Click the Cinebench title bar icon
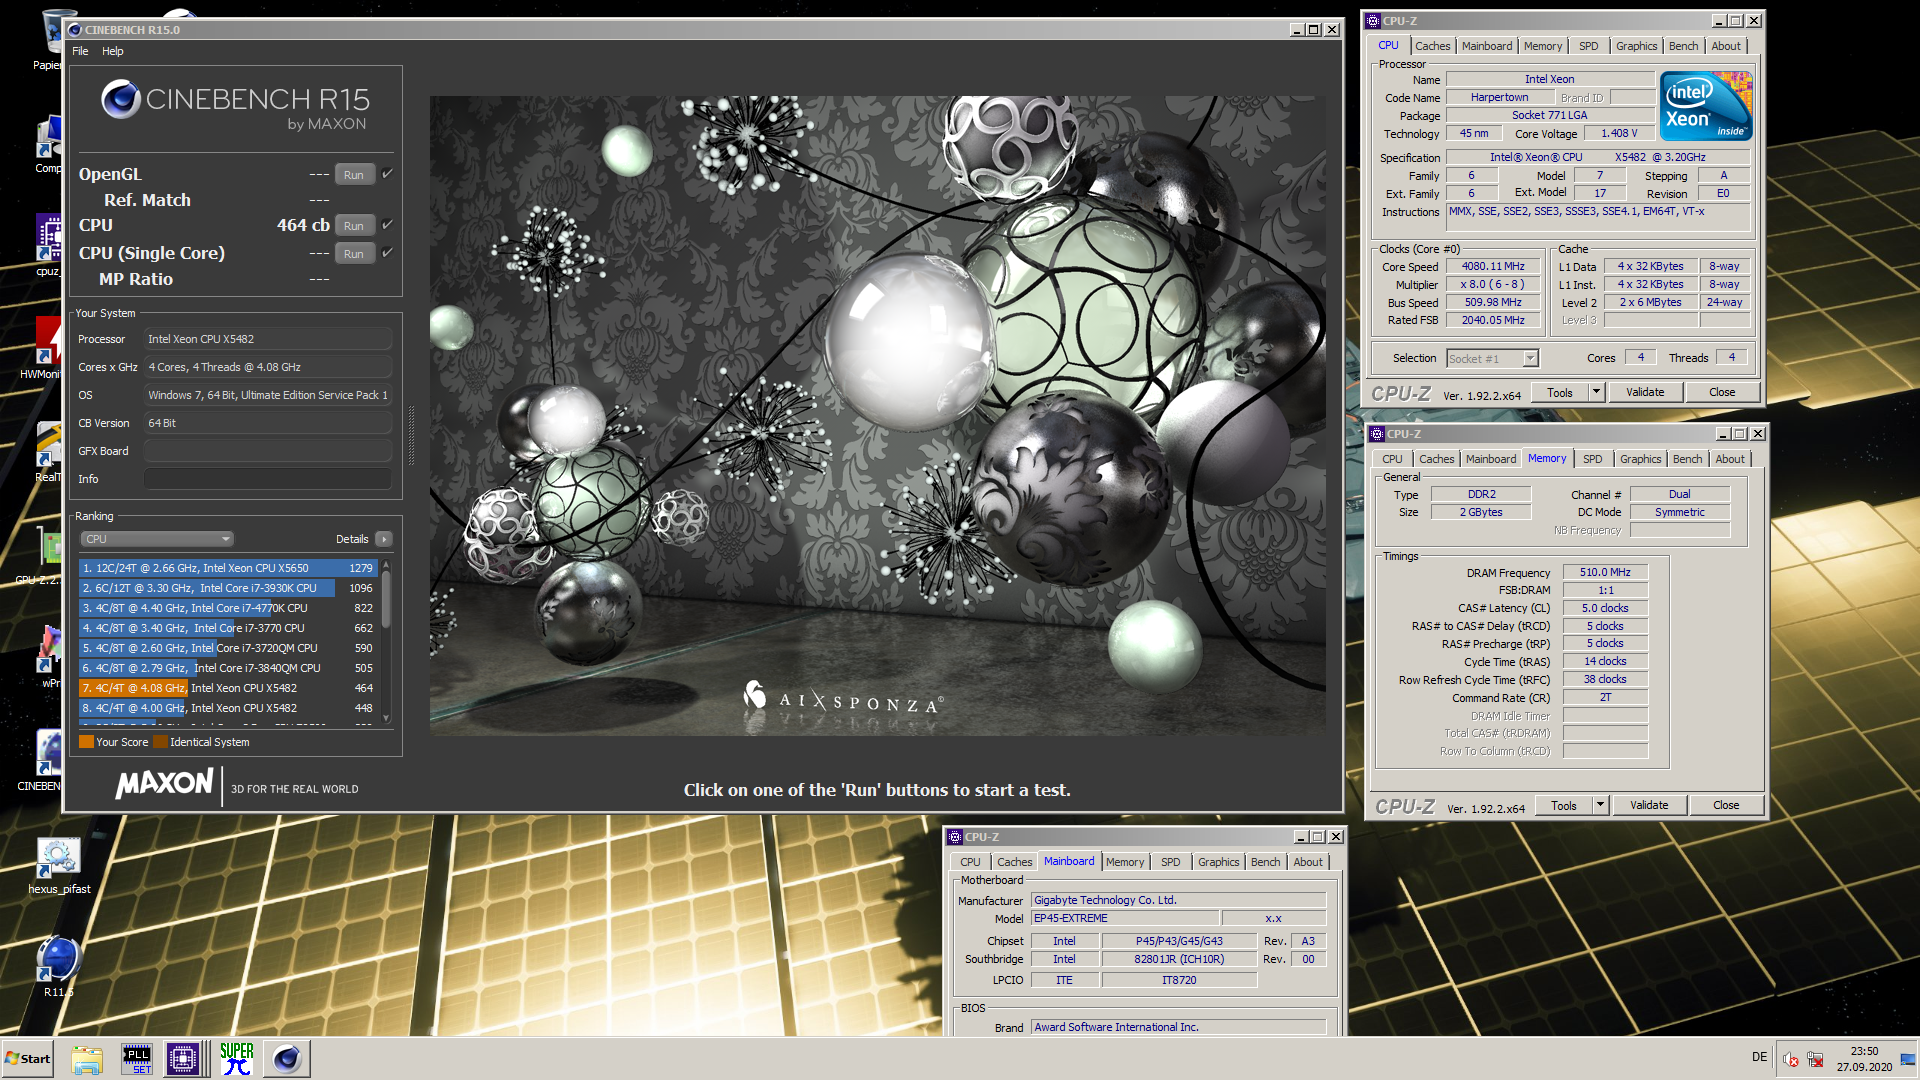The image size is (1920, 1080). pyautogui.click(x=75, y=30)
